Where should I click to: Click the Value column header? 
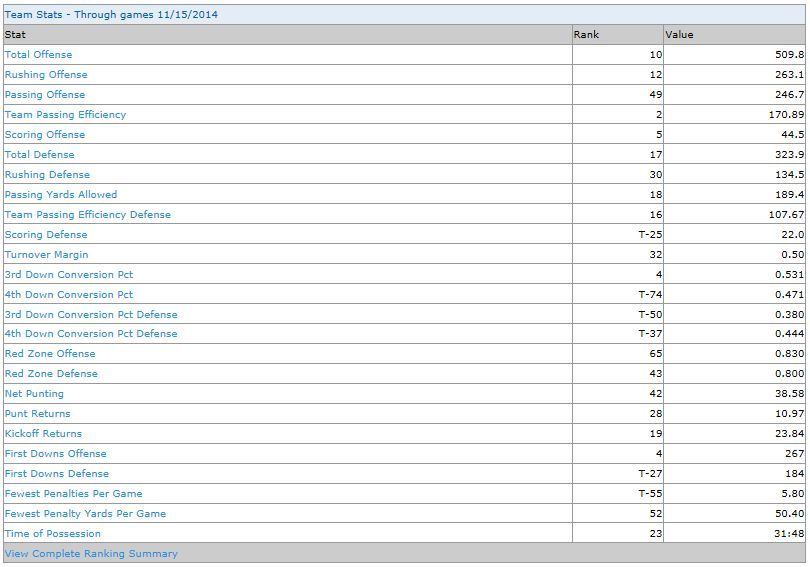734,35
